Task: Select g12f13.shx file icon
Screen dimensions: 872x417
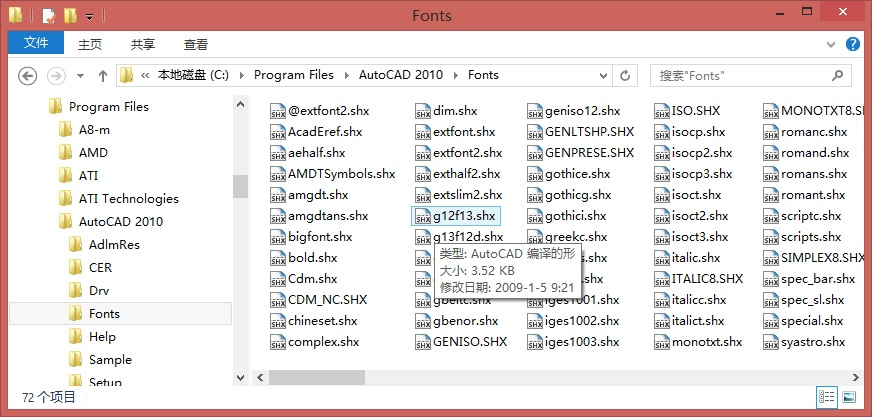Action: tap(423, 216)
